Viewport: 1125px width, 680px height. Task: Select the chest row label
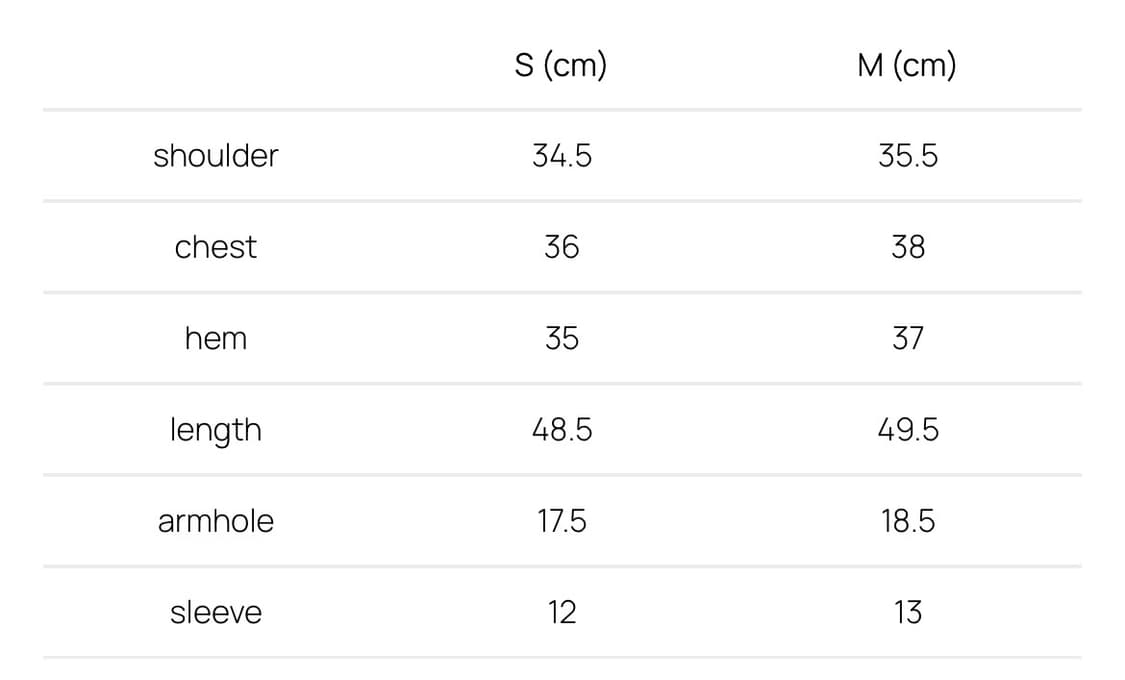click(215, 247)
